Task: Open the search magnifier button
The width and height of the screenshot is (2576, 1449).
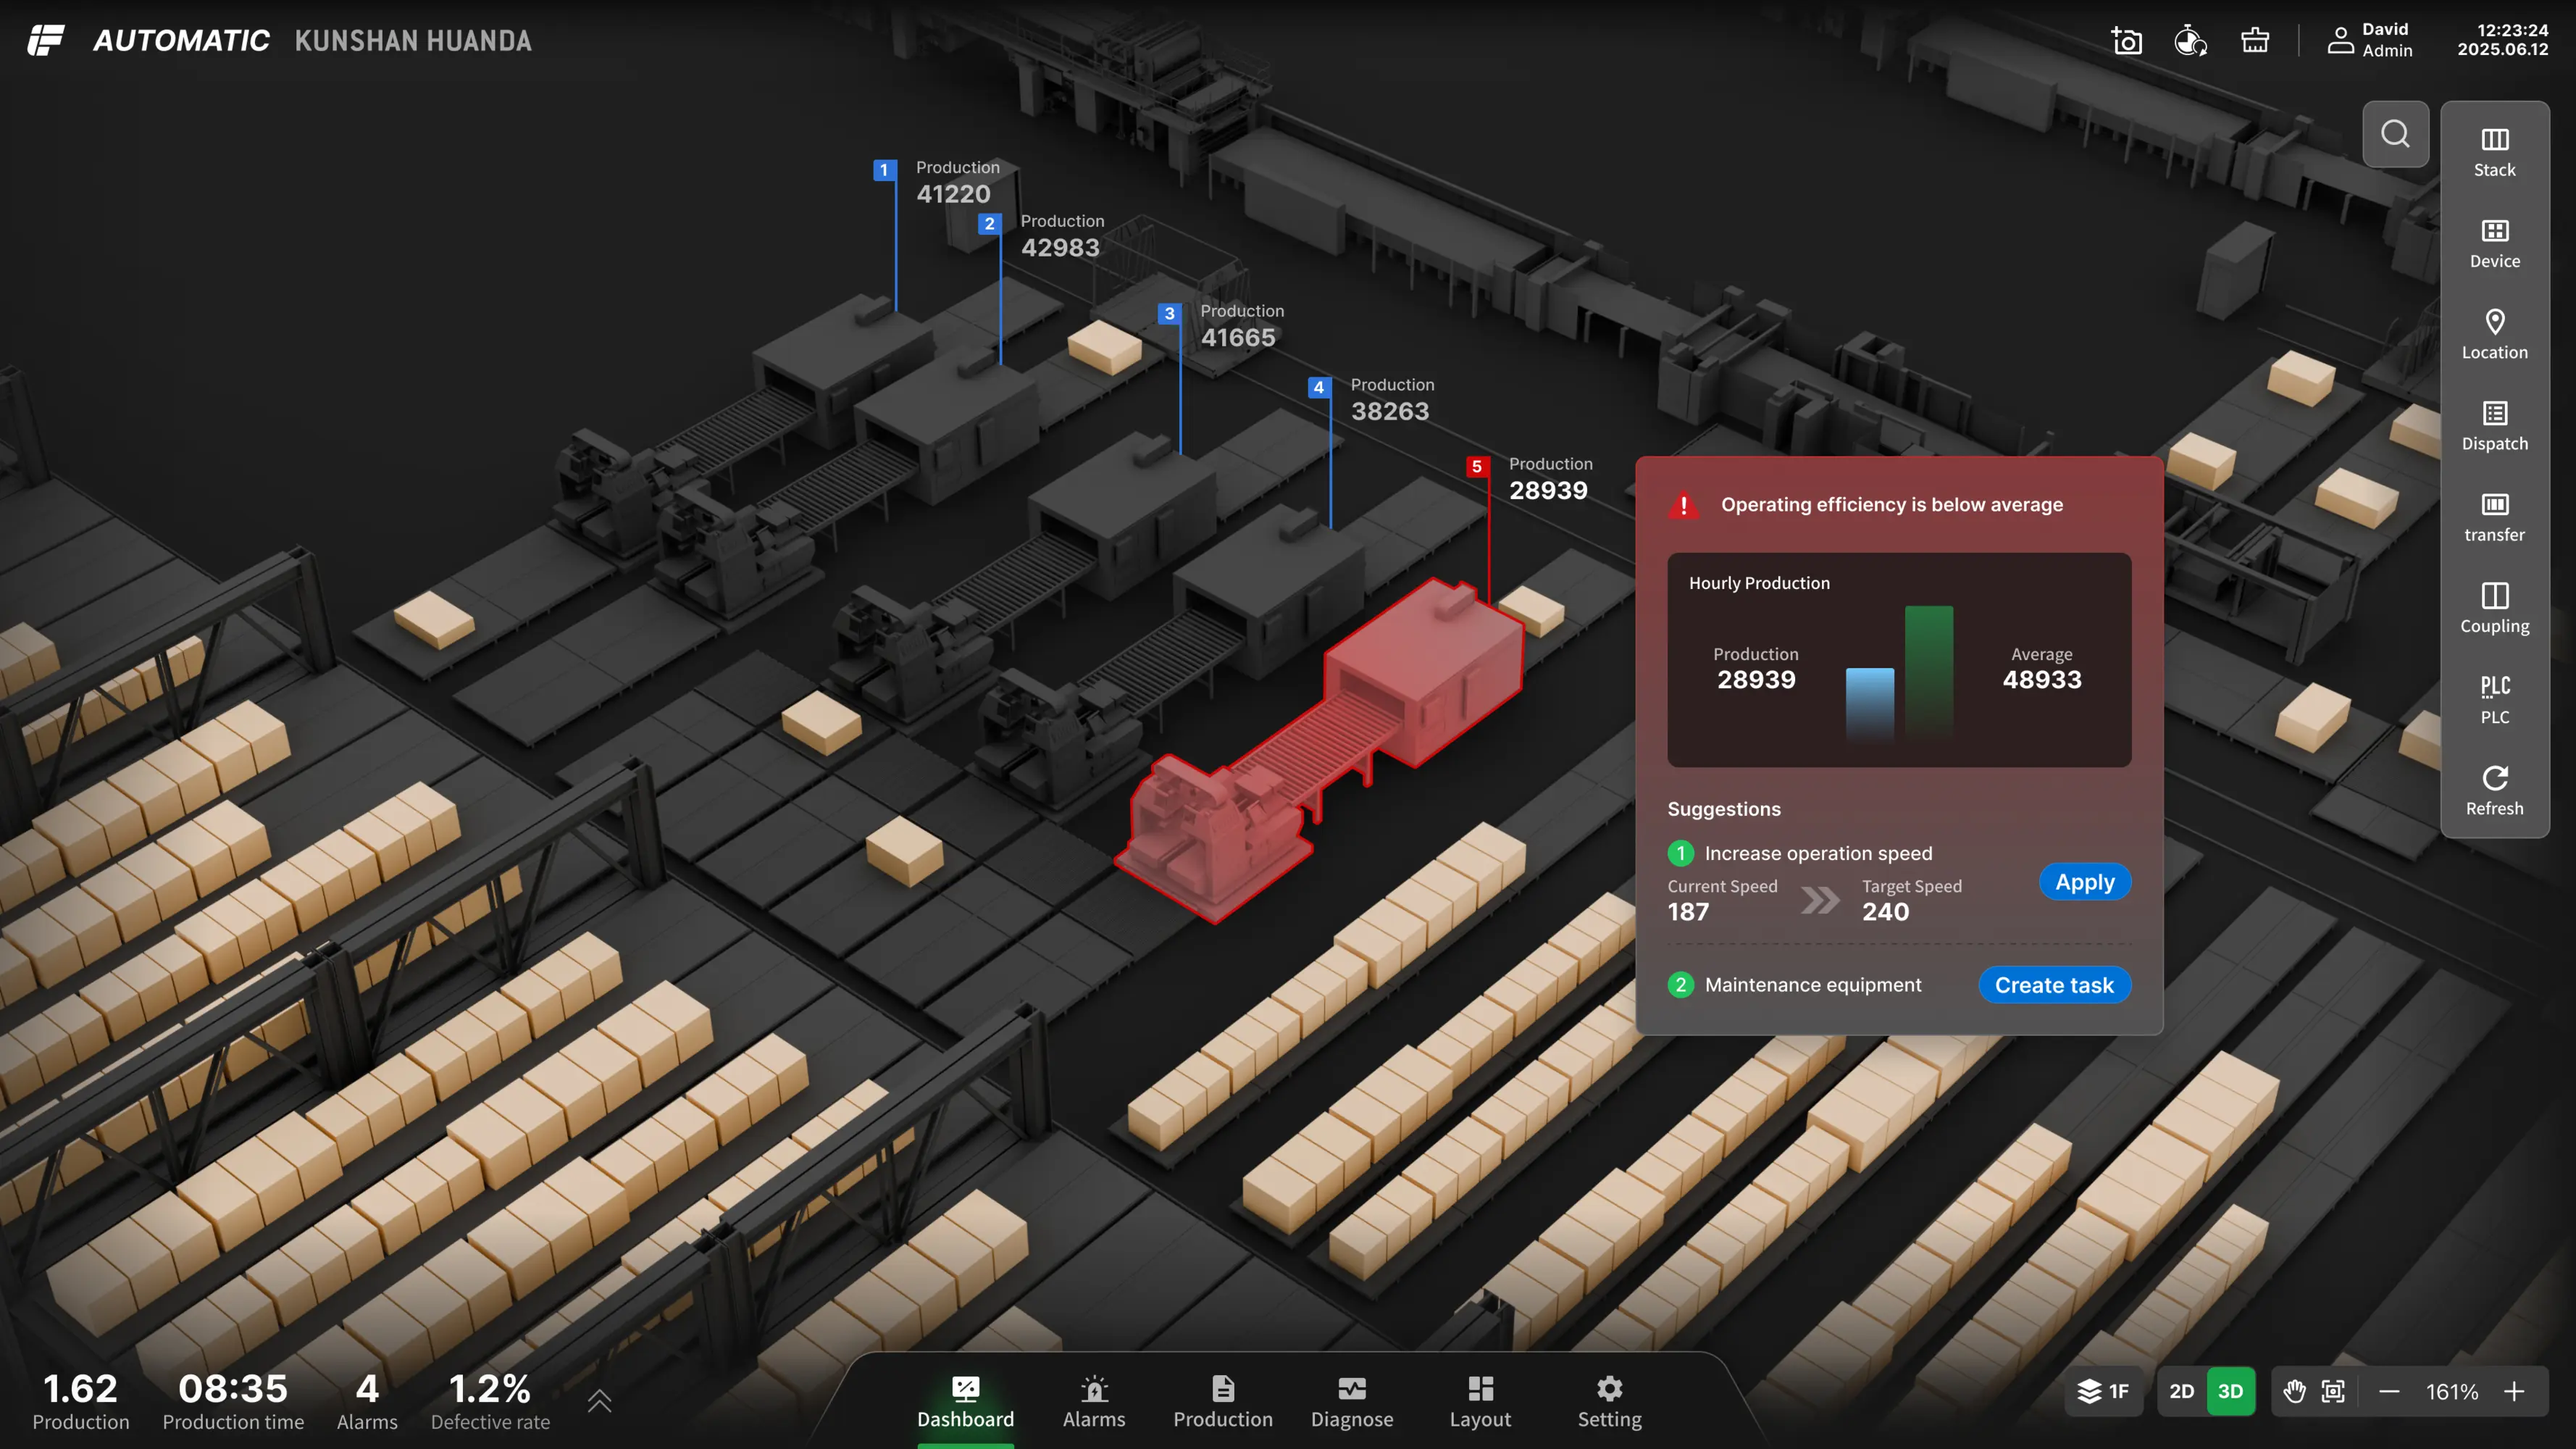Action: click(2395, 134)
